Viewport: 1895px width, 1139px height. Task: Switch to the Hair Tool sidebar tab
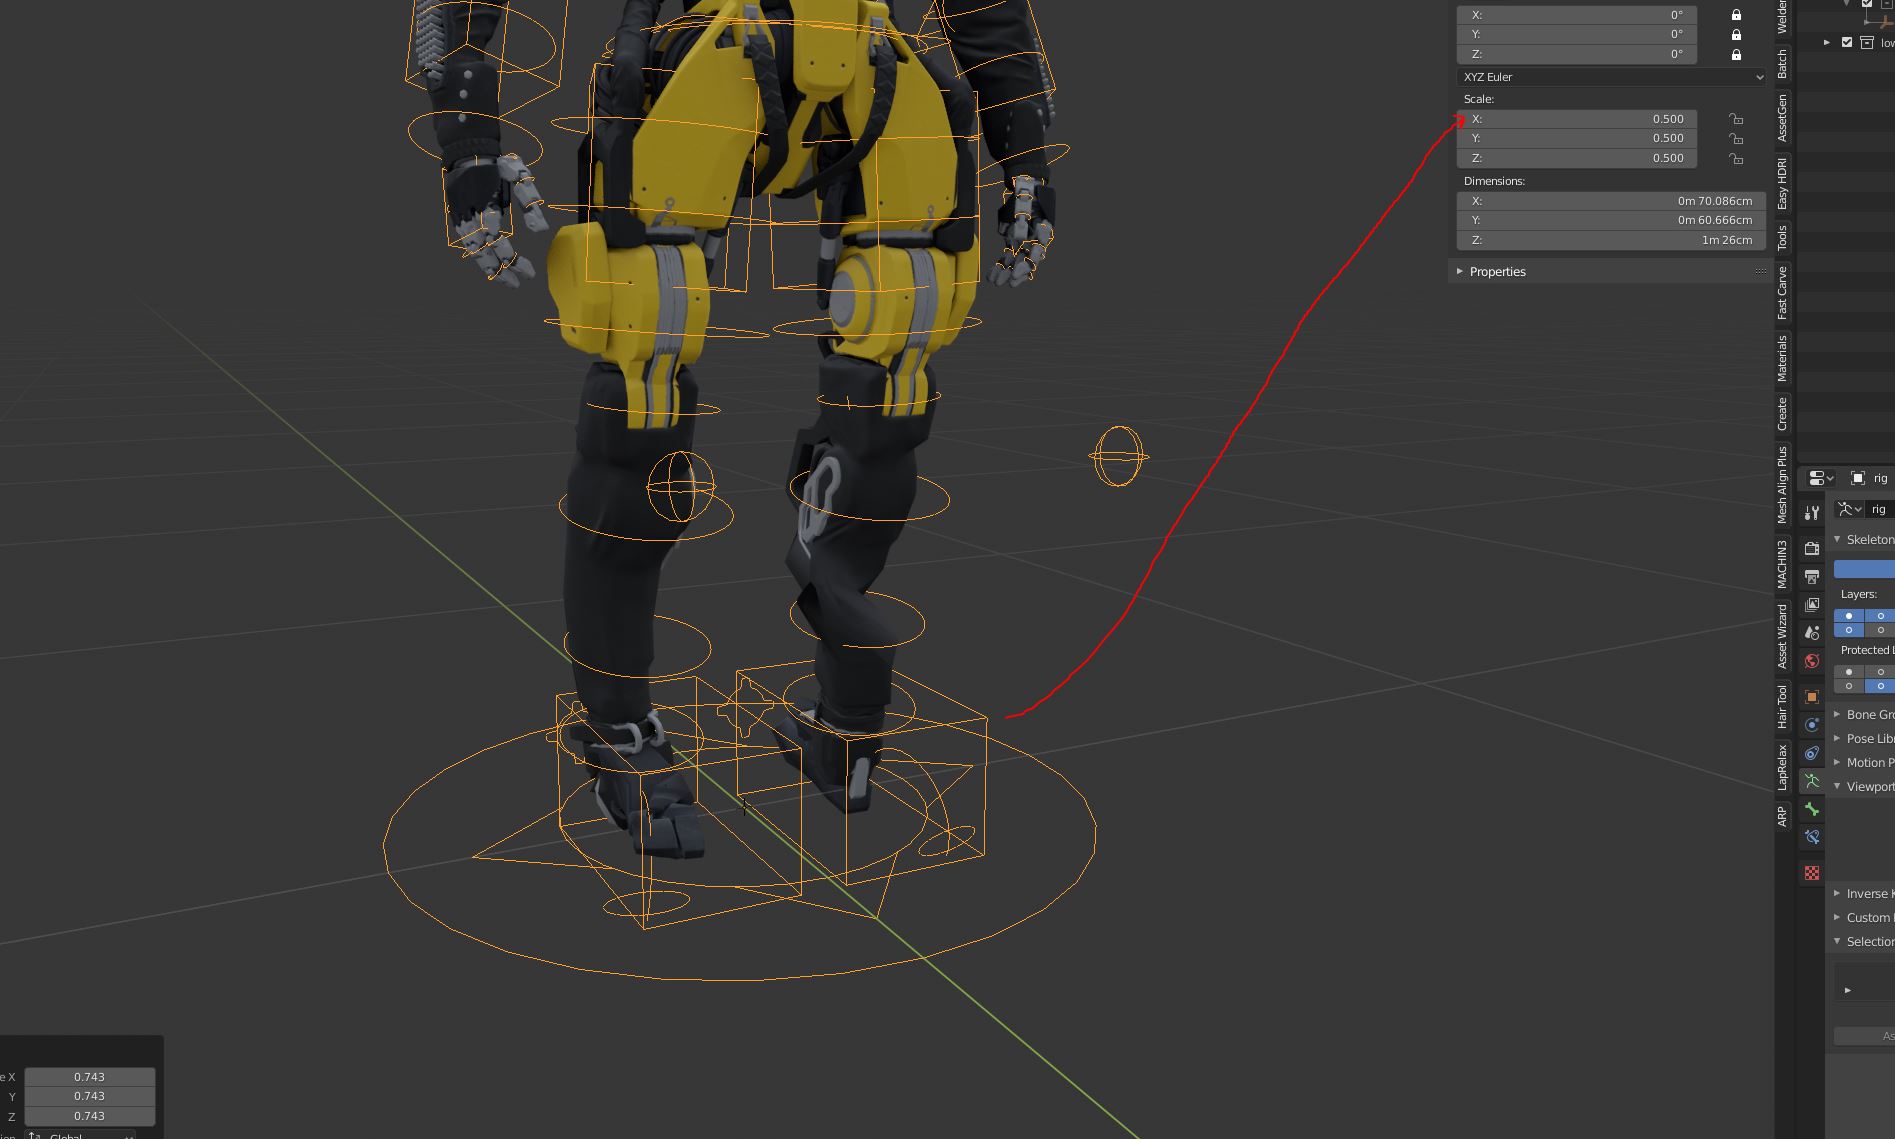pos(1782,707)
